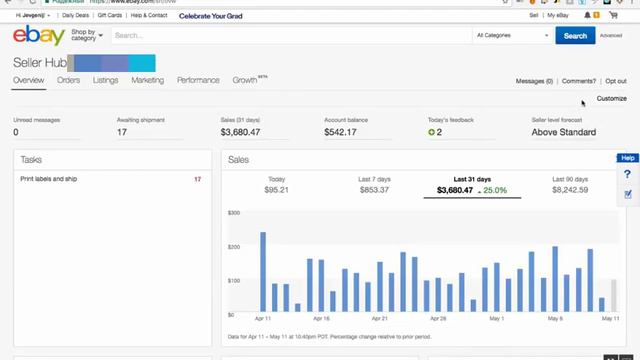
Task: Click the blue Help tab on right edge
Action: [x=628, y=158]
